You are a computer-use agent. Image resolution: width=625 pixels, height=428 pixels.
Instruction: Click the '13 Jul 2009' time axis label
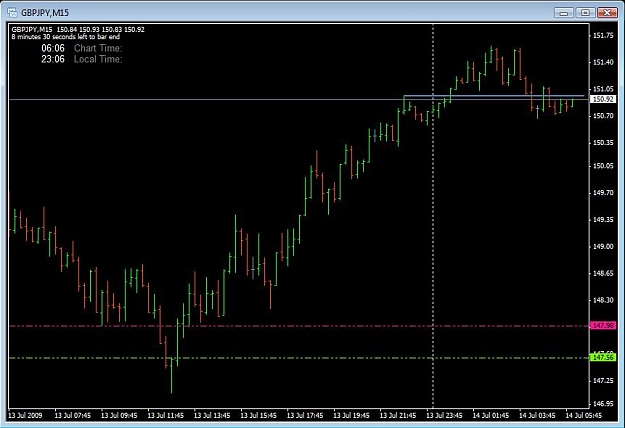click(x=25, y=415)
